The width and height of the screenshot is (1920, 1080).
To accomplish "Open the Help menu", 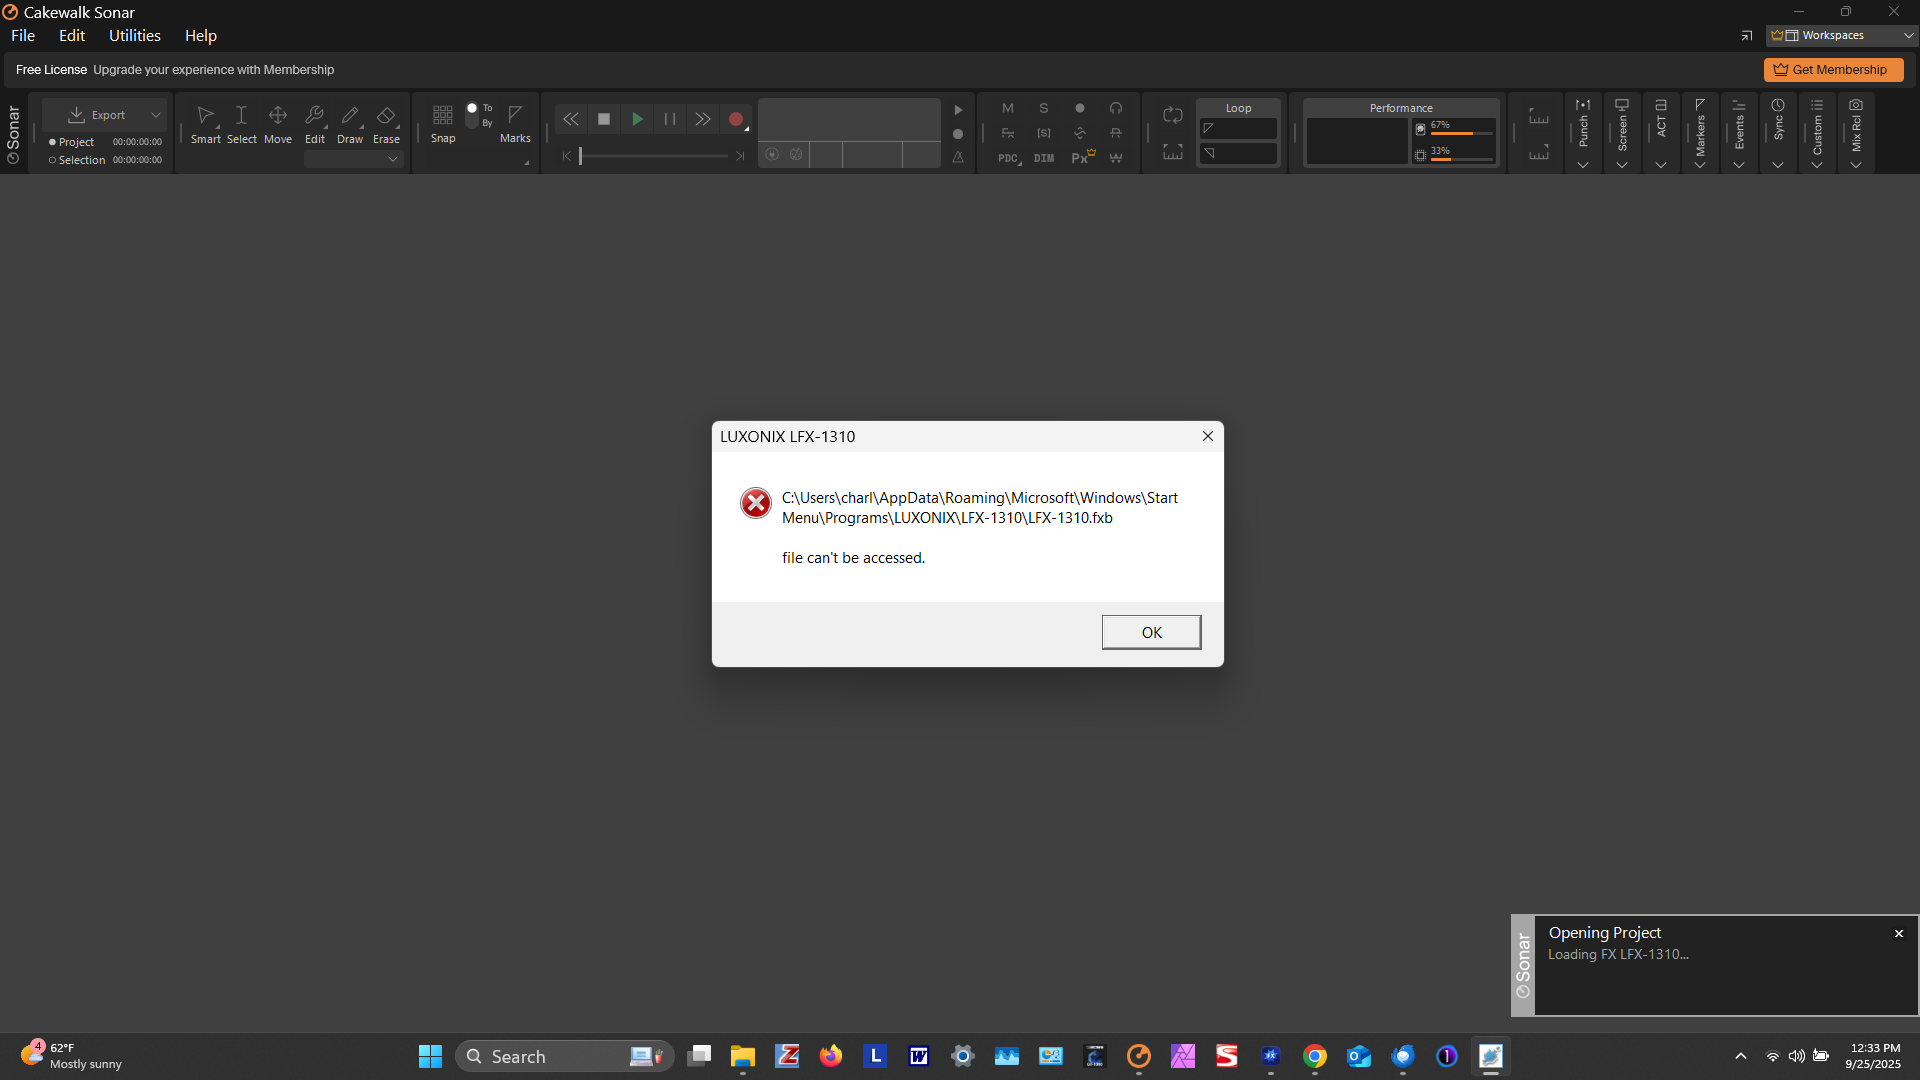I will tap(201, 35).
